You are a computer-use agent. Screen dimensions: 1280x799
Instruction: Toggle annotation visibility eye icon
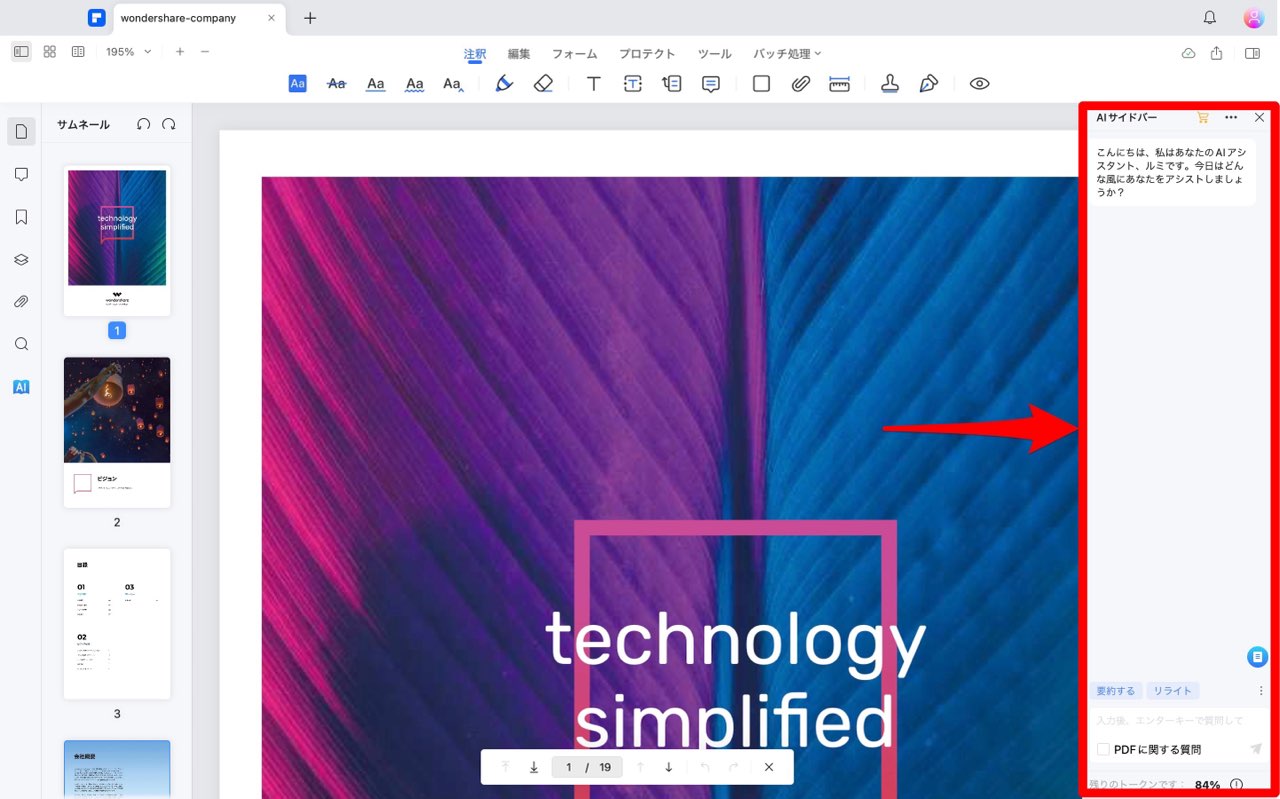pyautogui.click(x=980, y=84)
